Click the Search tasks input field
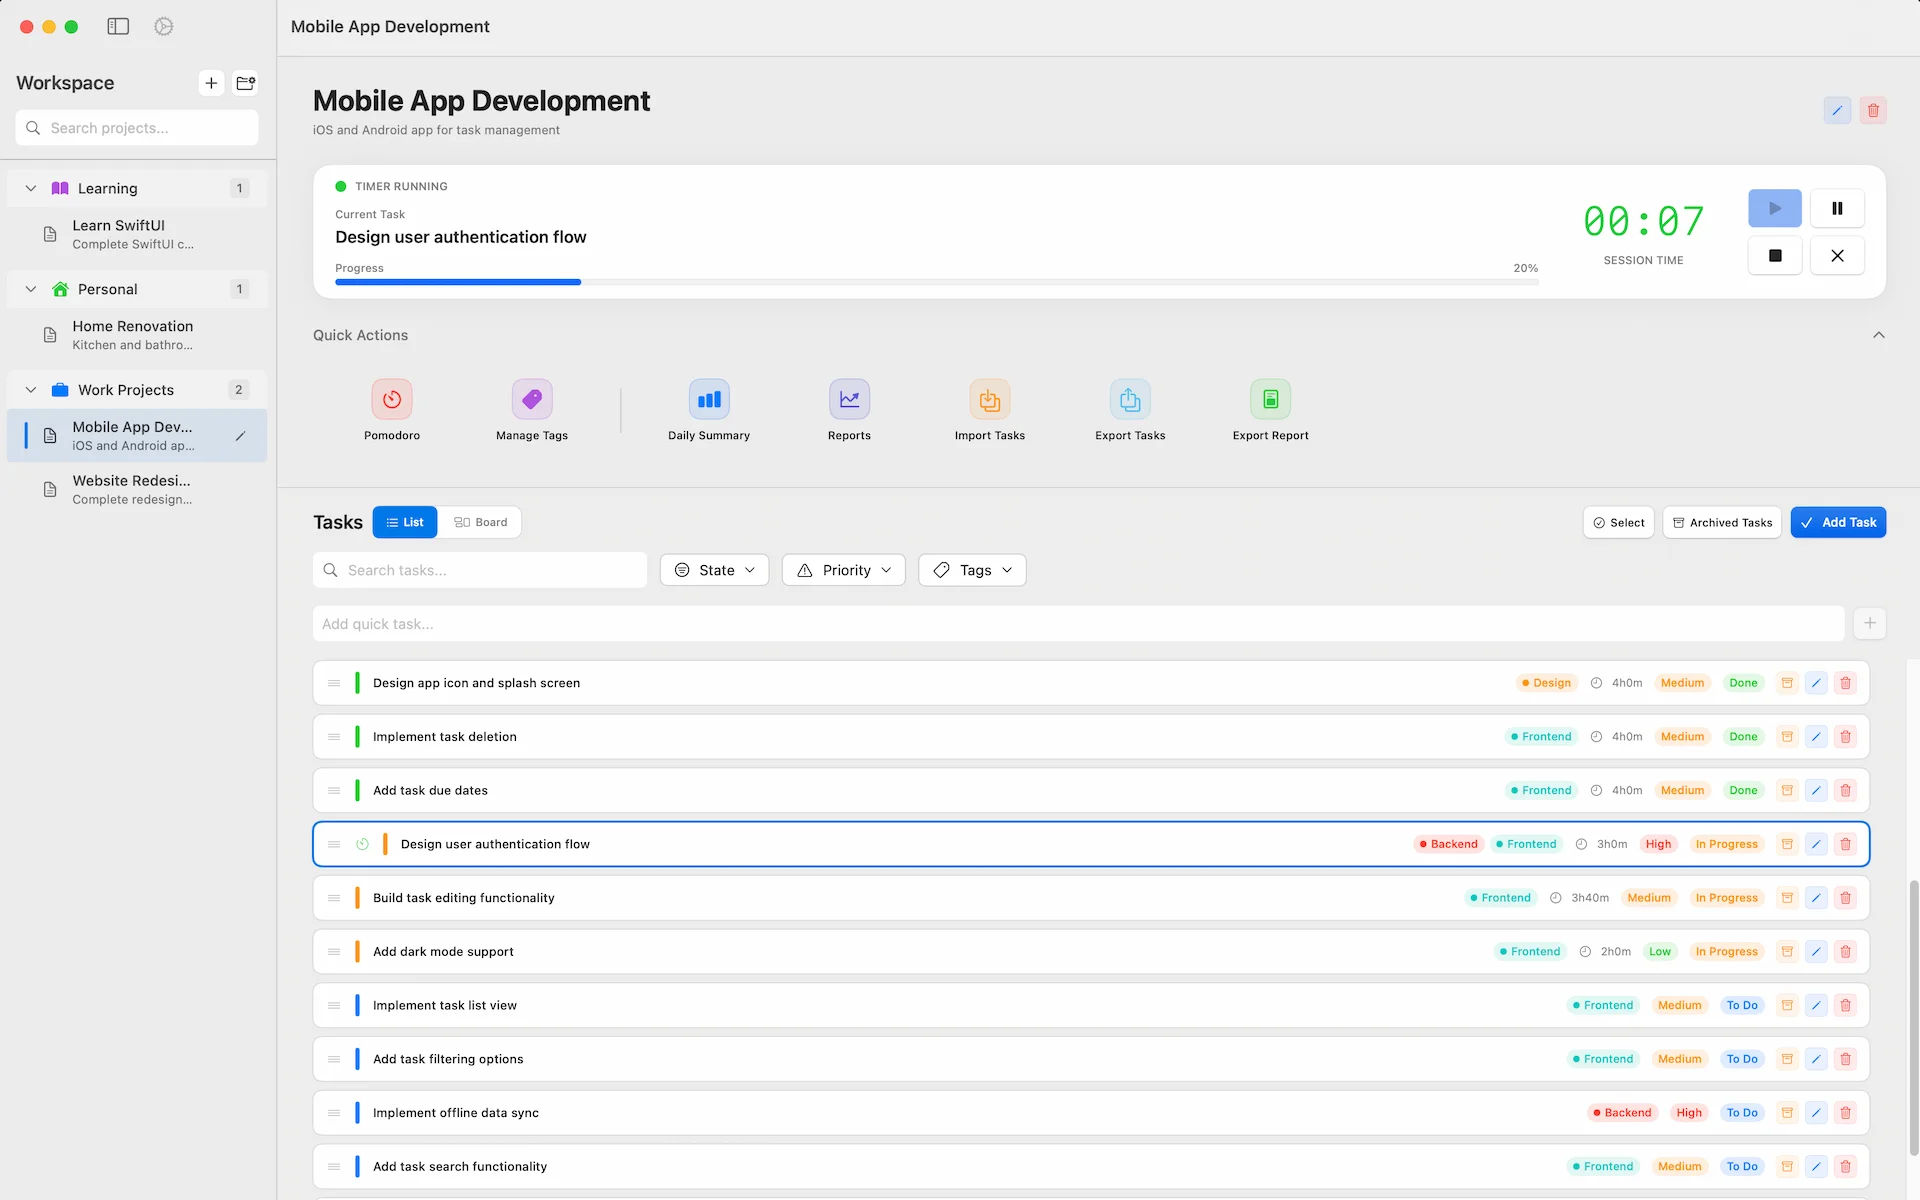 click(x=479, y=570)
